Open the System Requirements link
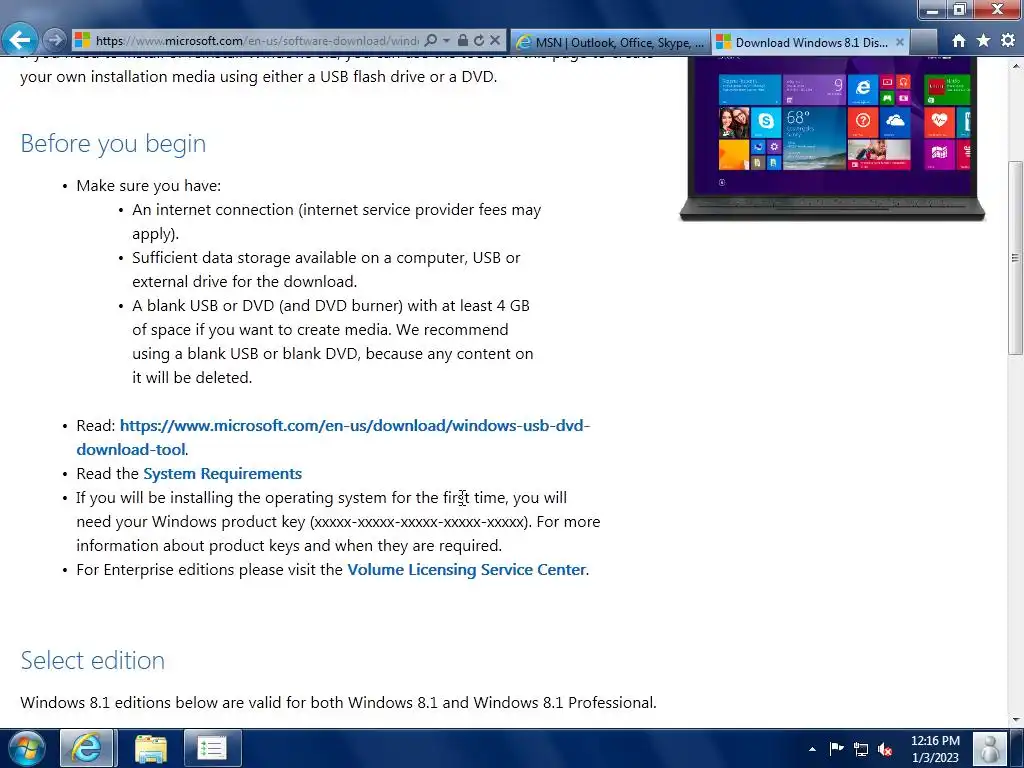Image resolution: width=1024 pixels, height=768 pixels. (x=222, y=473)
